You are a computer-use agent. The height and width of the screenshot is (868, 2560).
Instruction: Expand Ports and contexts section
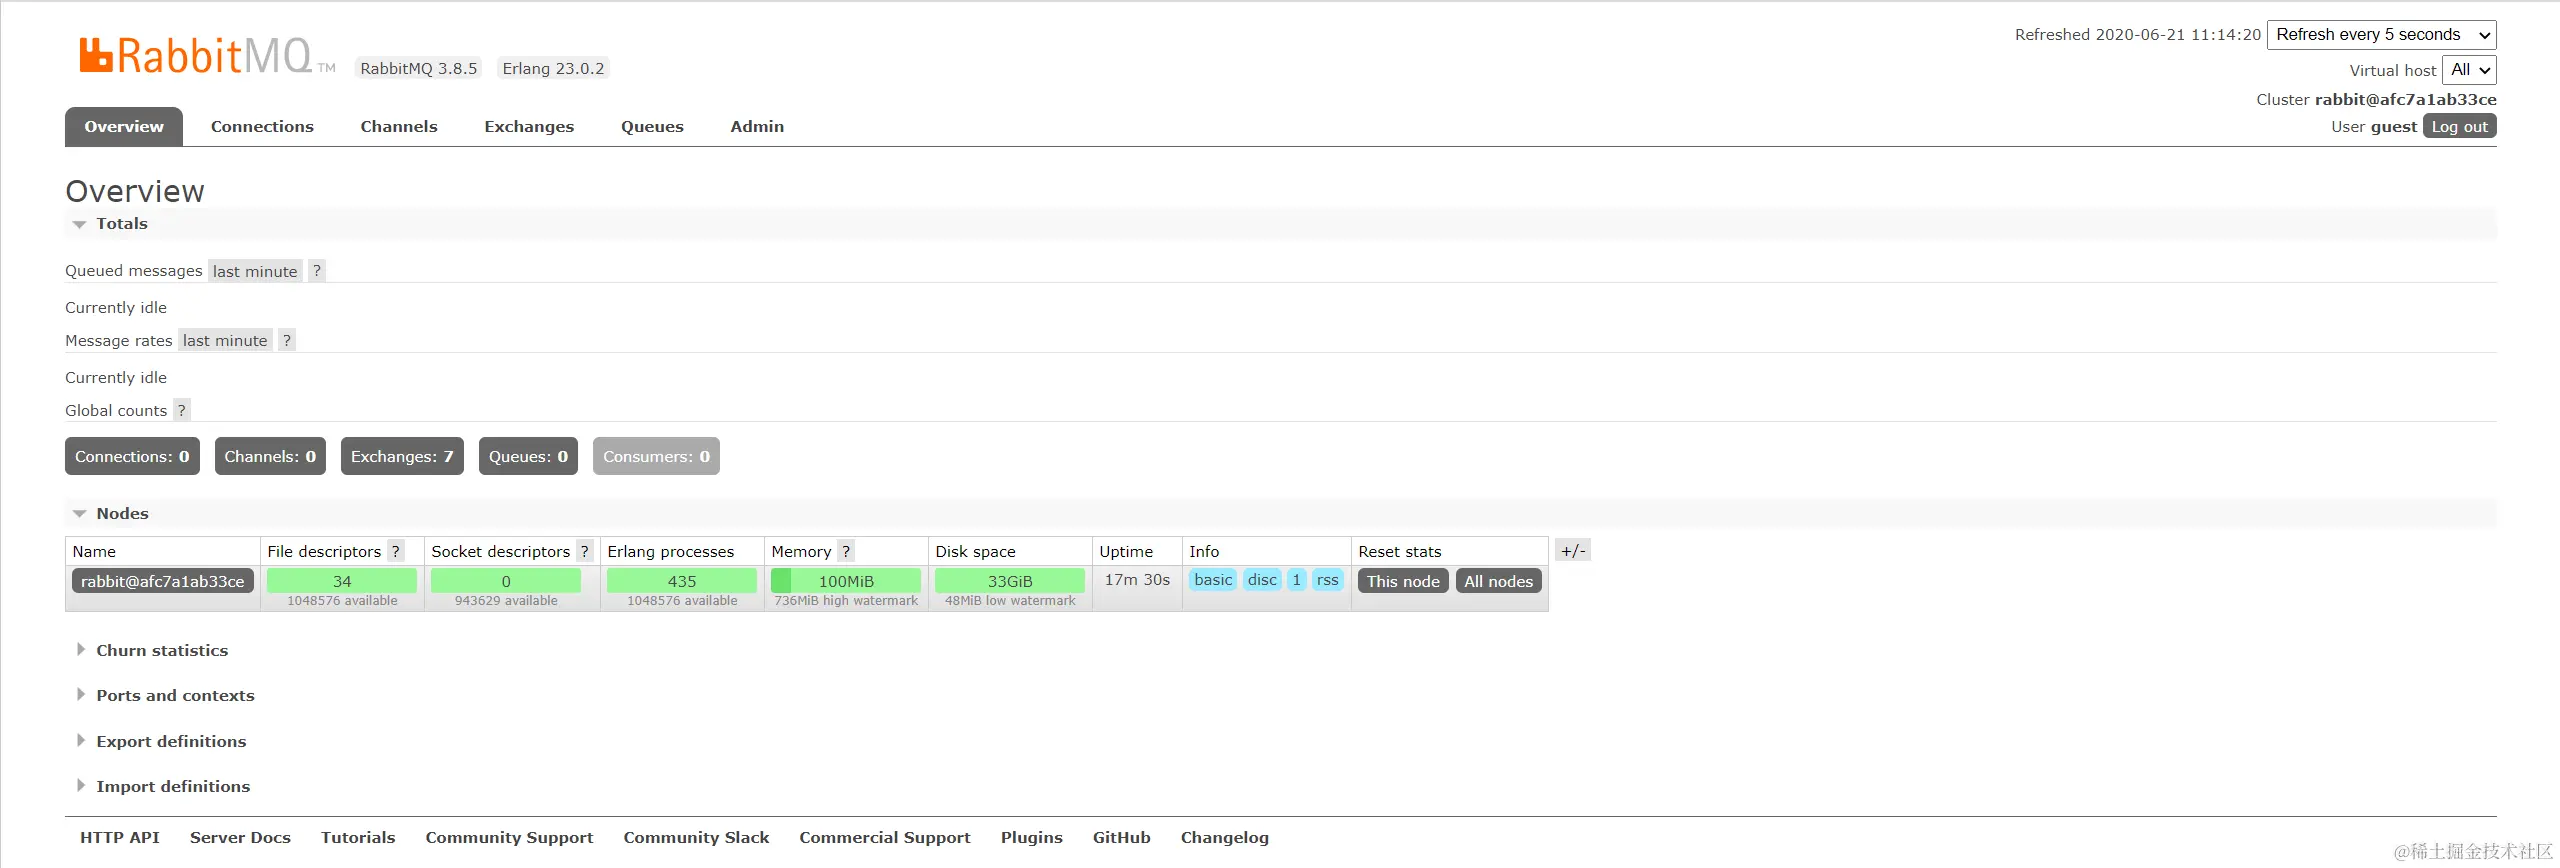tap(166, 696)
